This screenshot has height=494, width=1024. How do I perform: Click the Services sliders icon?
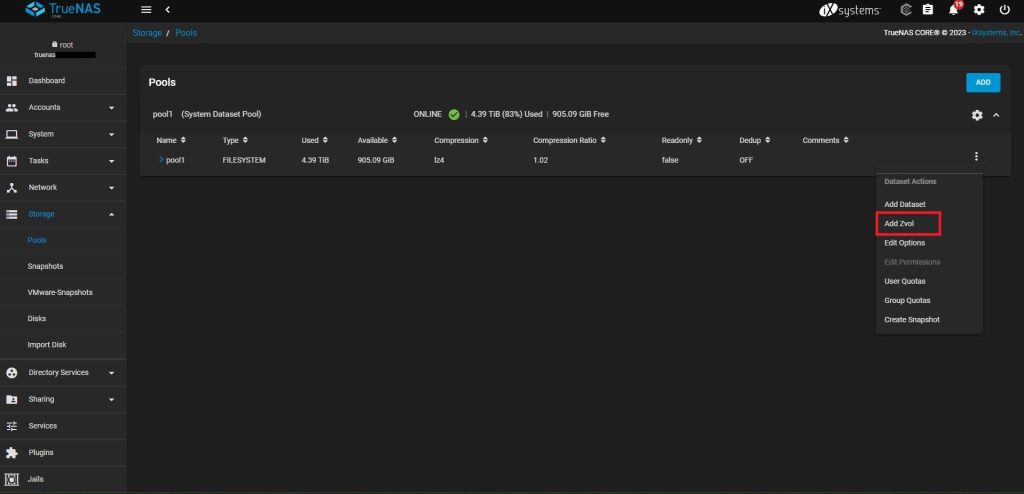(x=12, y=426)
